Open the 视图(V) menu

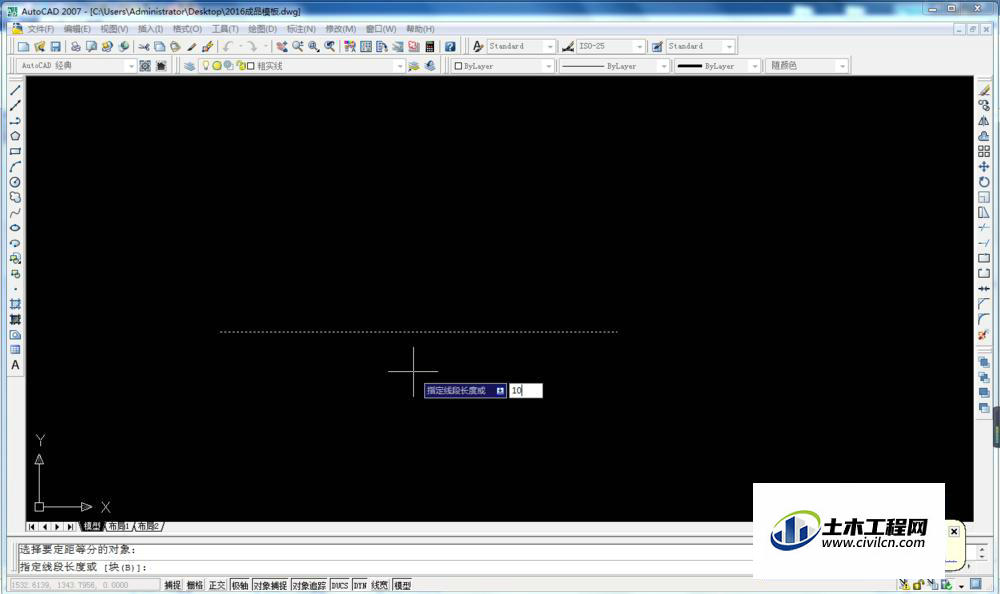pyautogui.click(x=114, y=29)
